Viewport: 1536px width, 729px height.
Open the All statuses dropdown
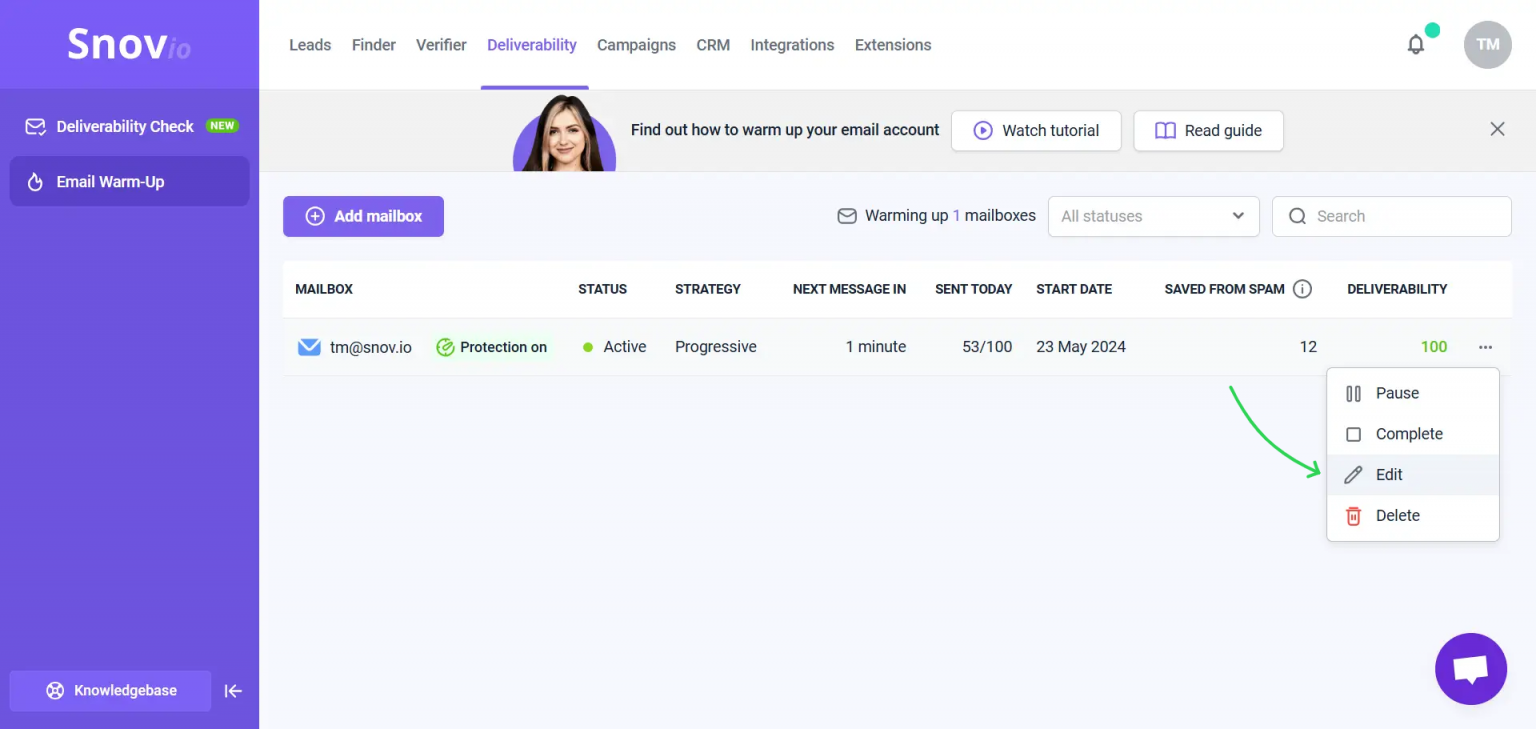pyautogui.click(x=1153, y=216)
